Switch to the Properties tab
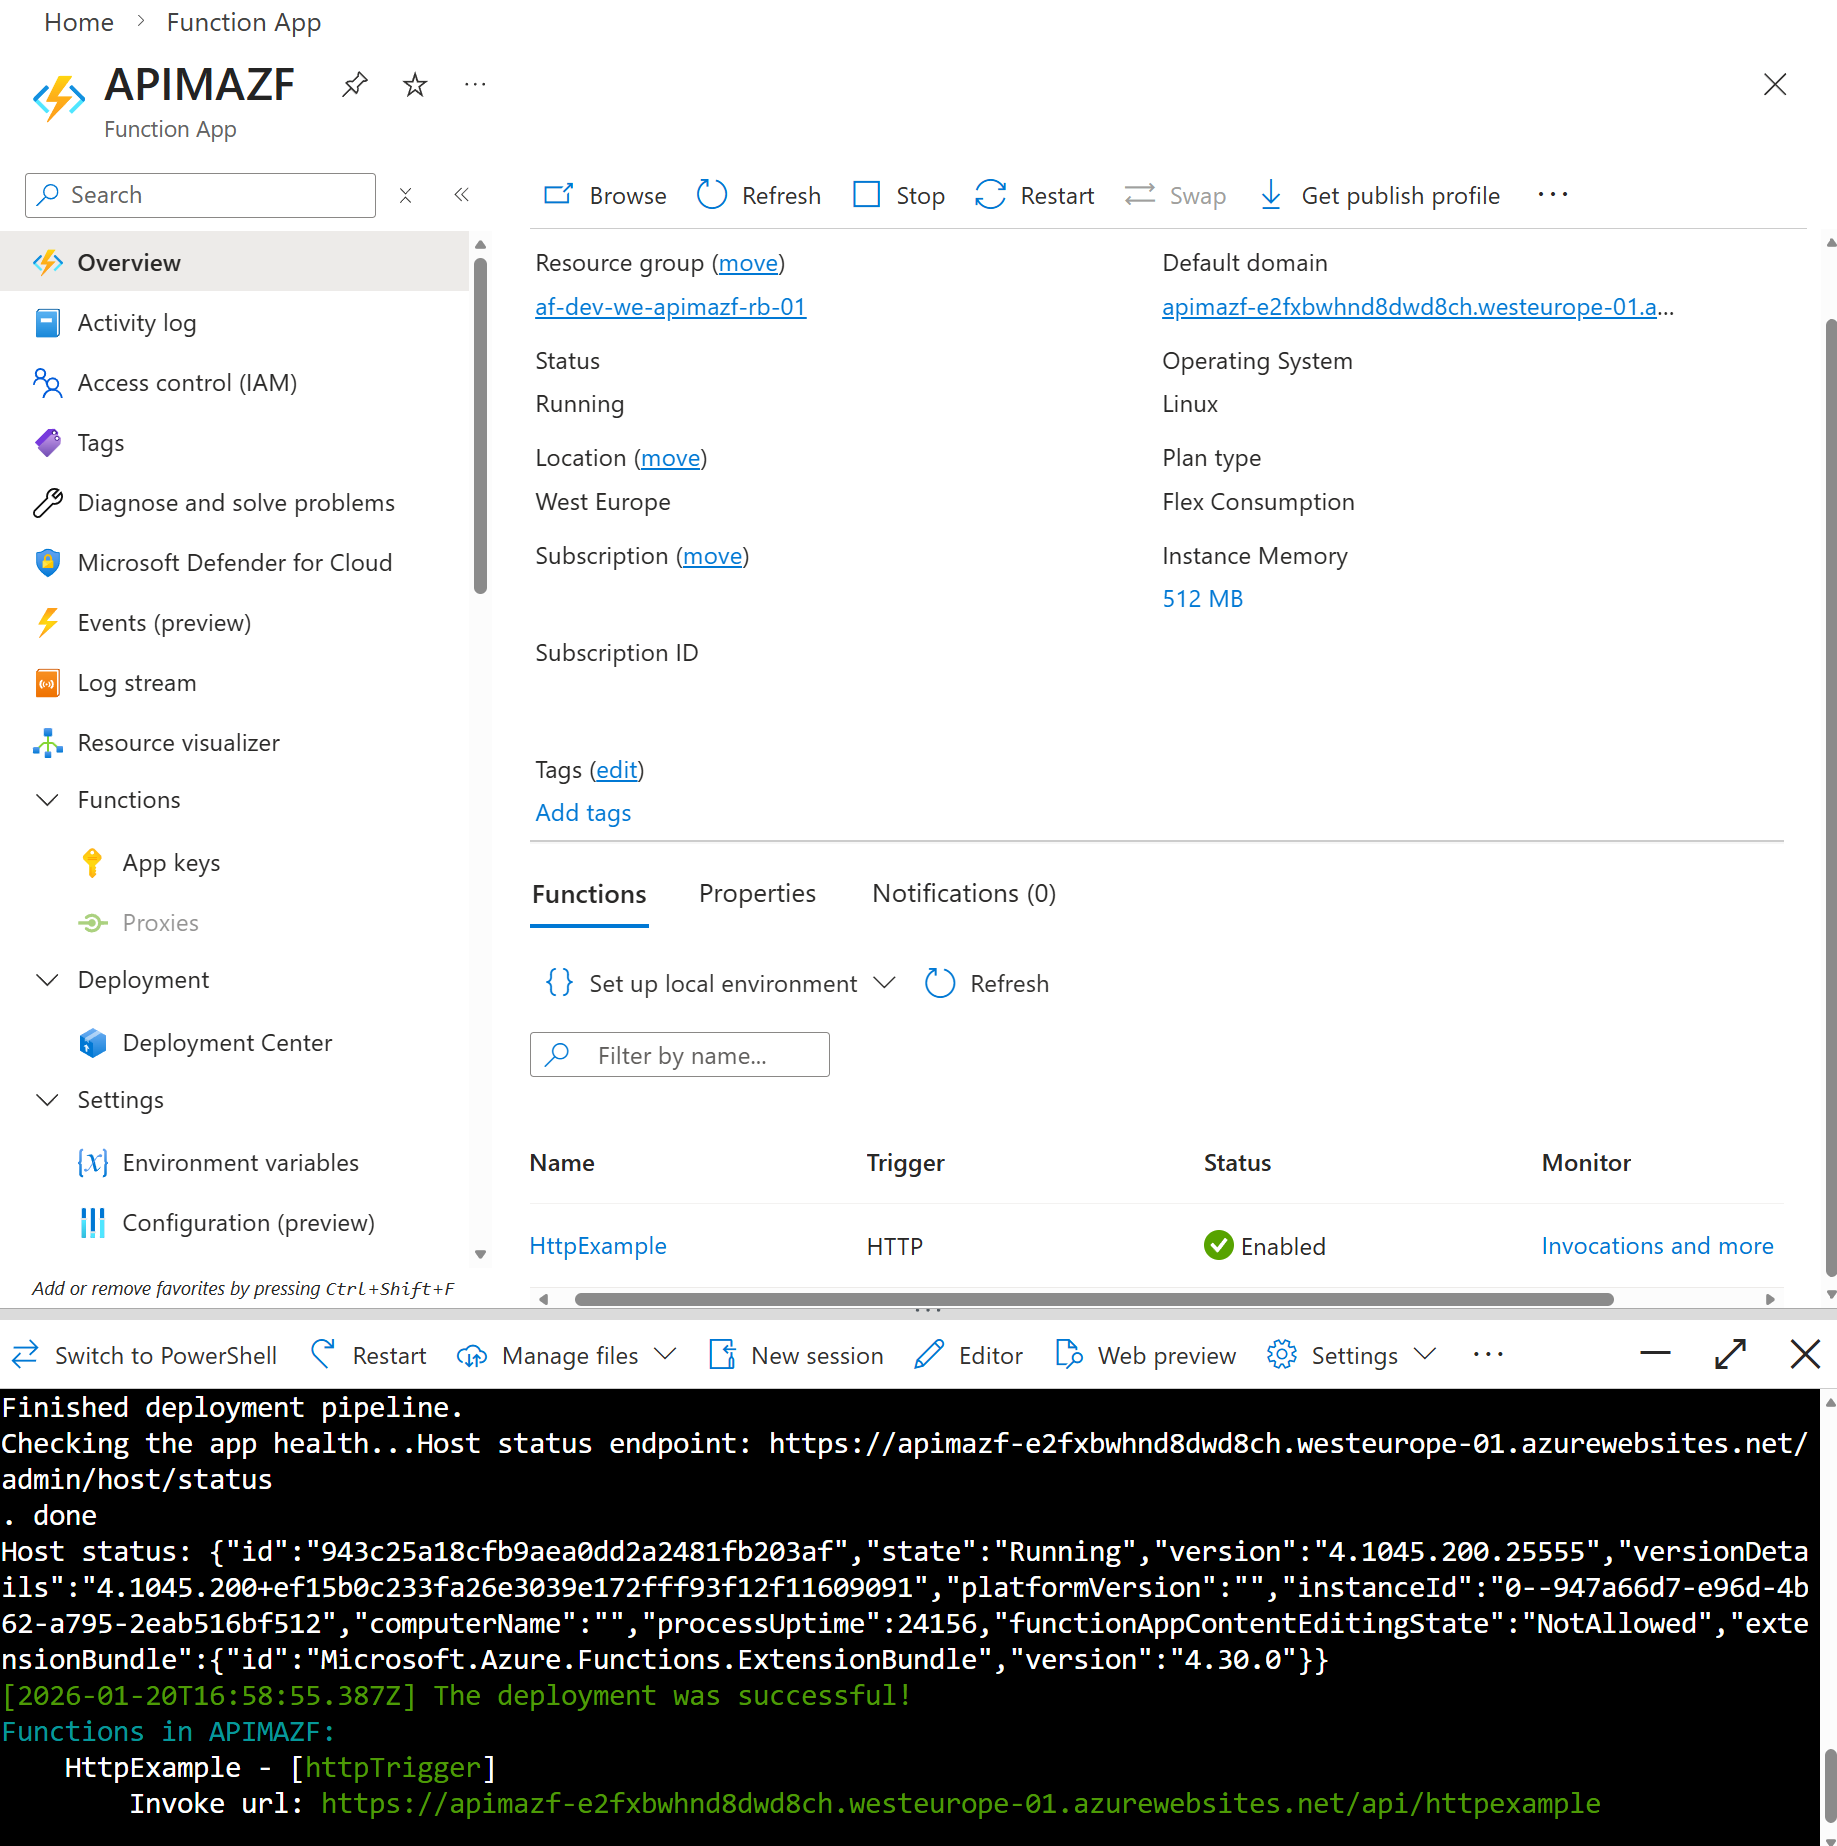Image resolution: width=1837 pixels, height=1846 pixels. click(757, 893)
